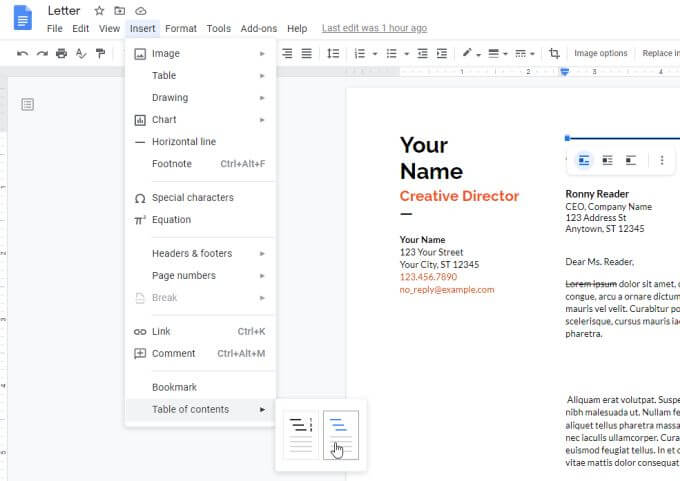Click the Print icon
This screenshot has width=680, height=481.
62,53
